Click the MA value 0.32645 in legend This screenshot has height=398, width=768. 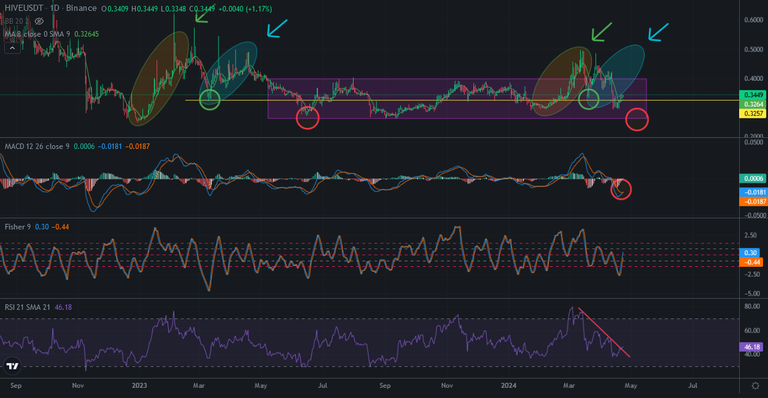coord(86,34)
